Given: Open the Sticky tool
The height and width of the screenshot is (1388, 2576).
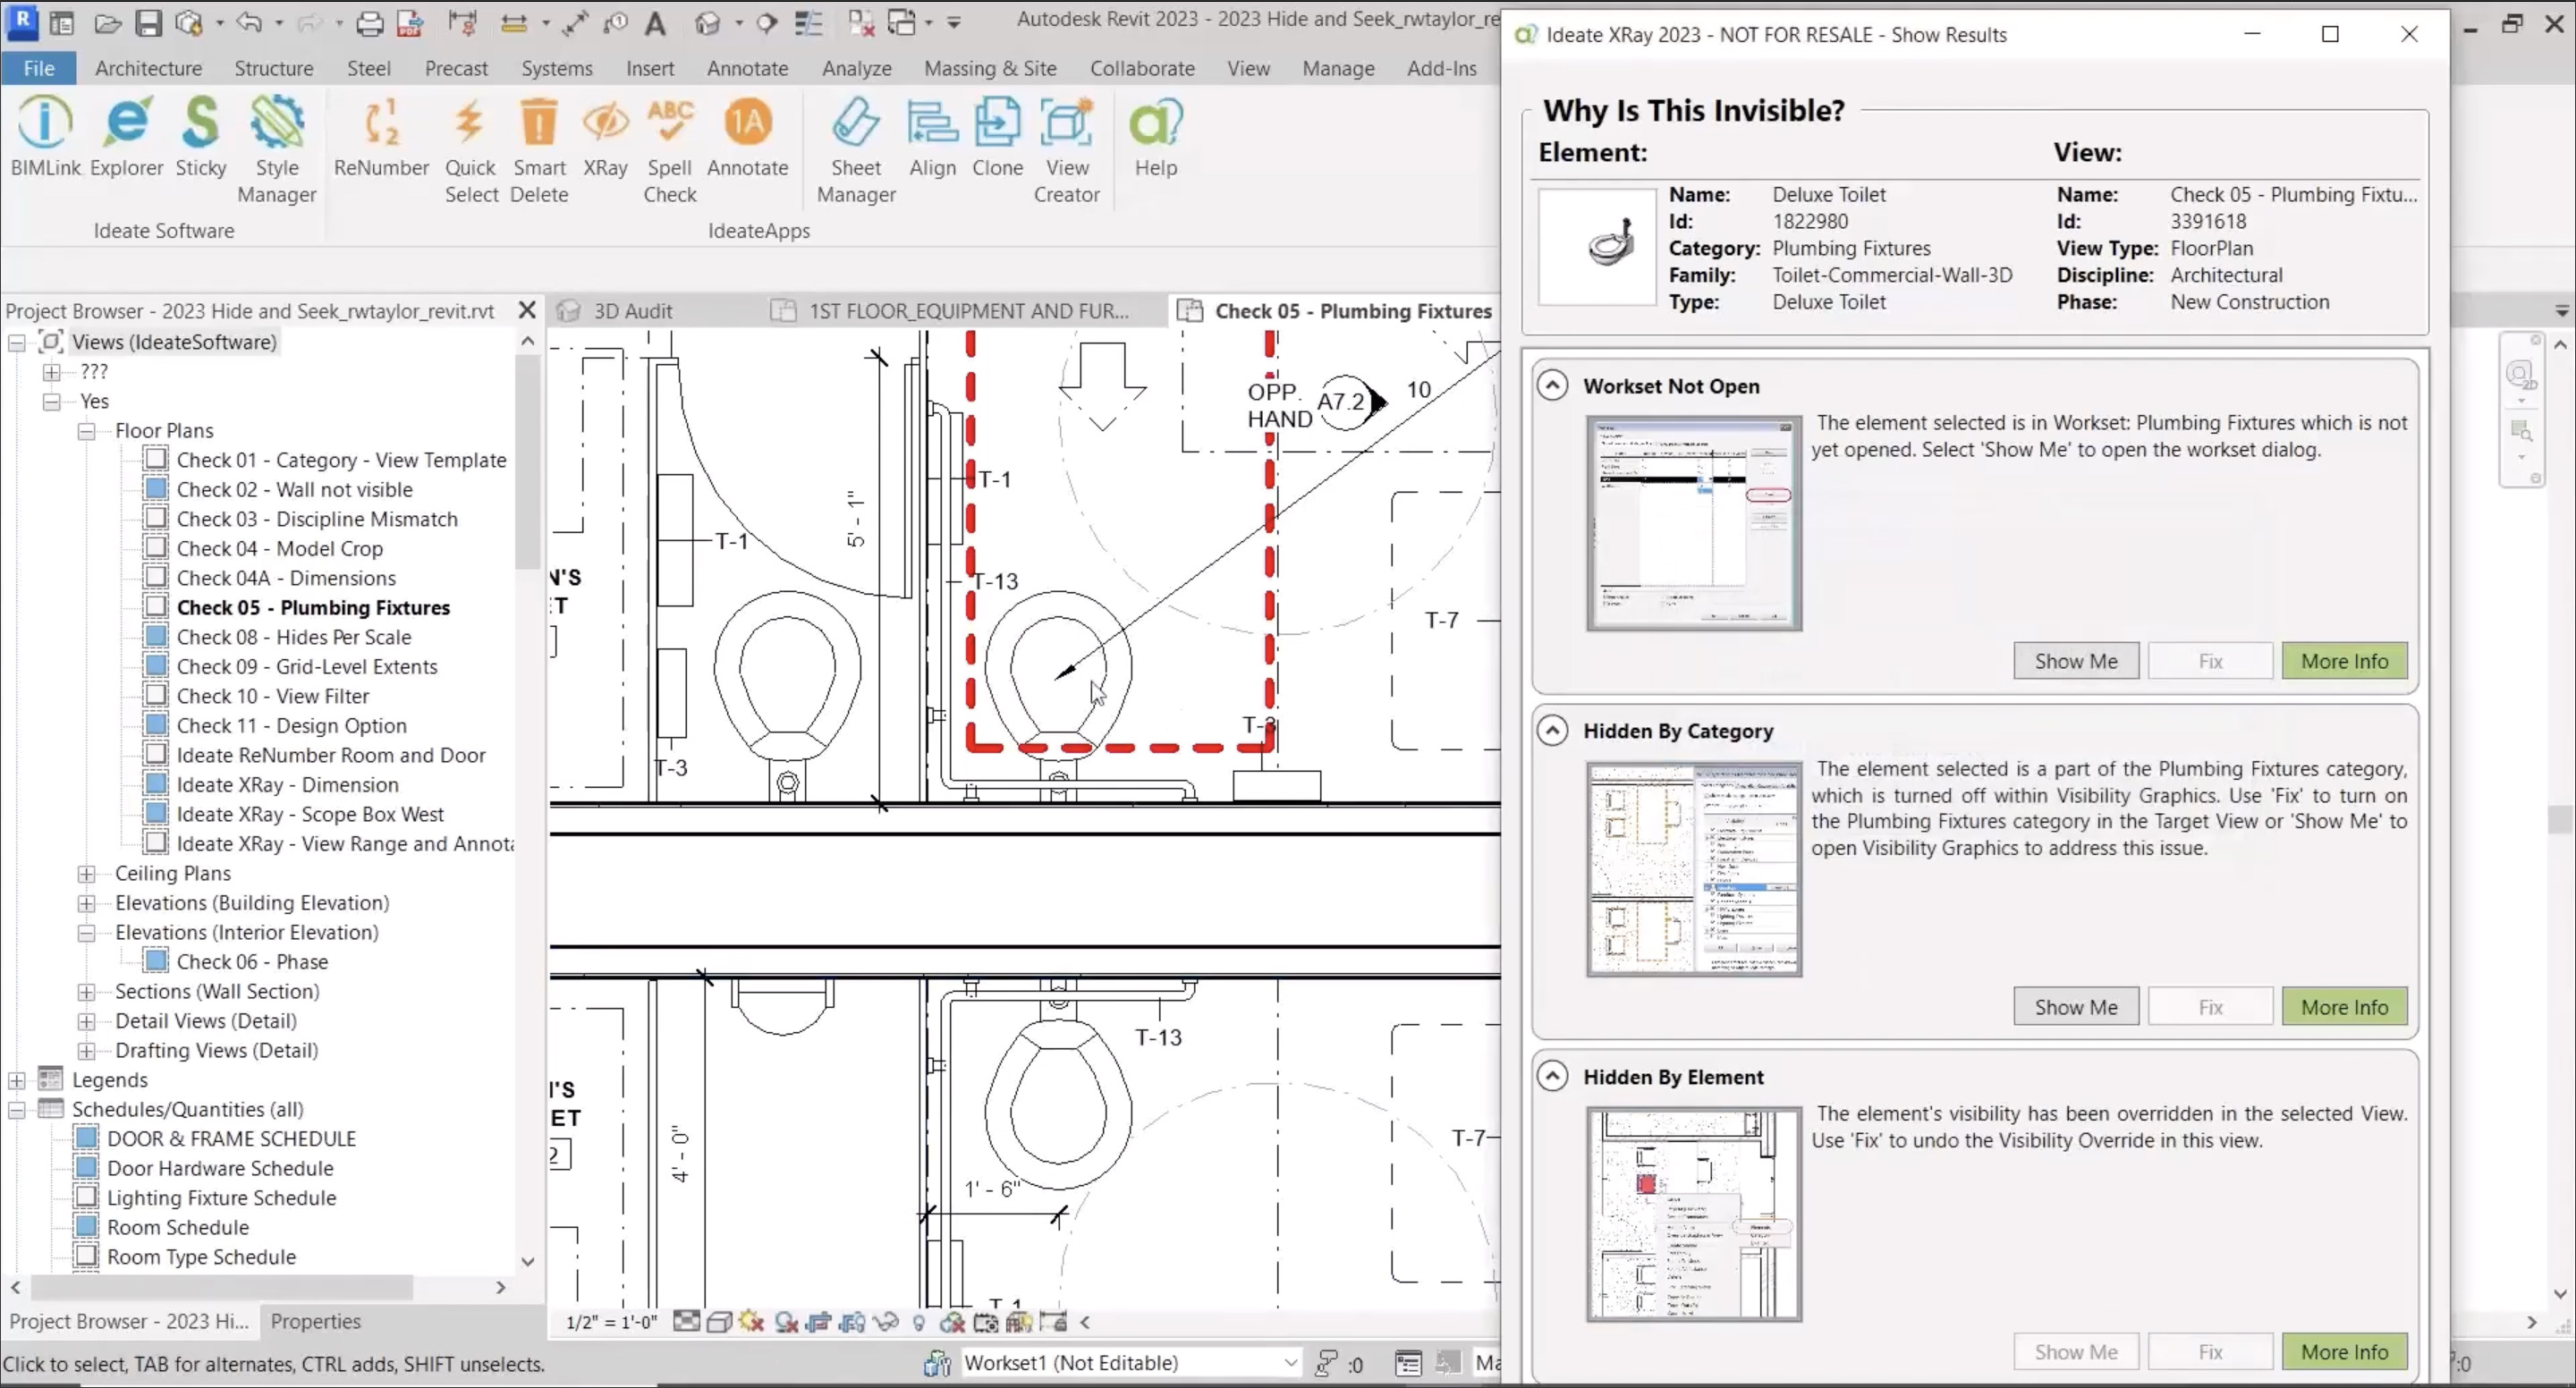Looking at the screenshot, I should [201, 137].
